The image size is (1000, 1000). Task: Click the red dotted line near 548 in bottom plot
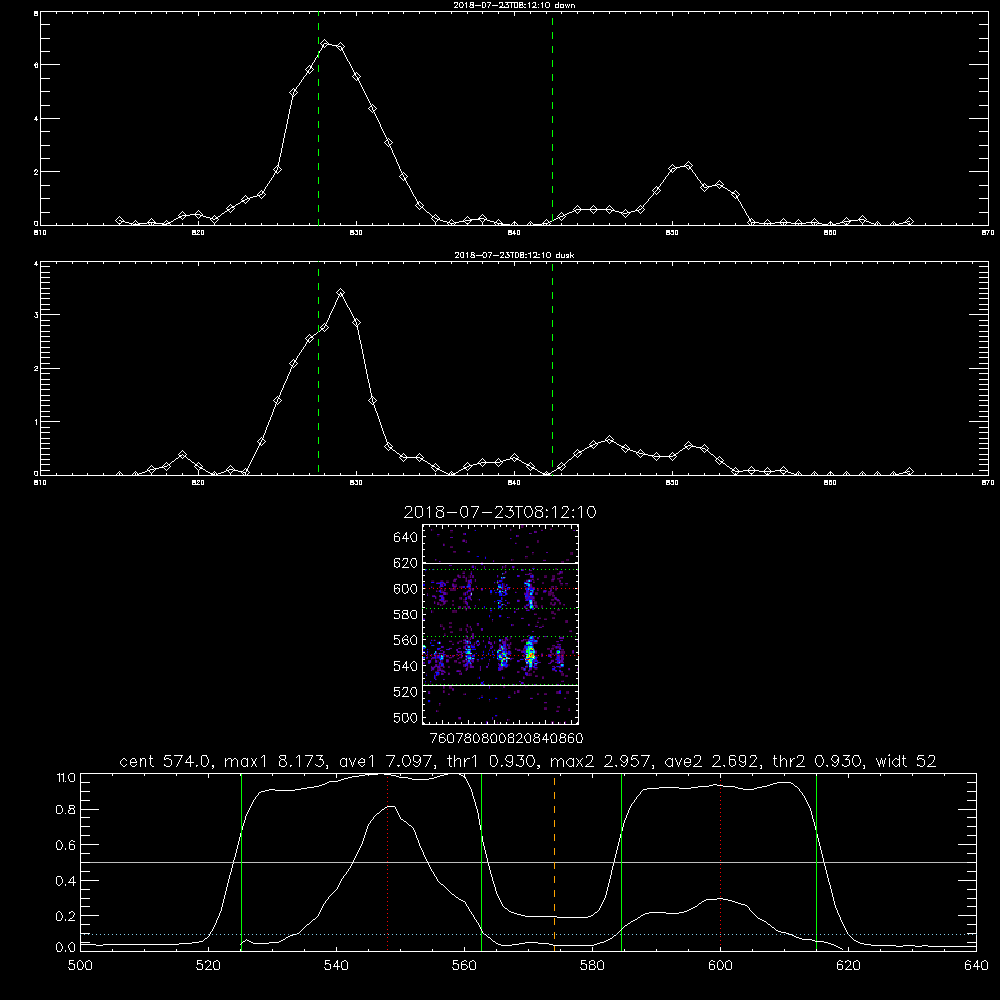tap(388, 861)
